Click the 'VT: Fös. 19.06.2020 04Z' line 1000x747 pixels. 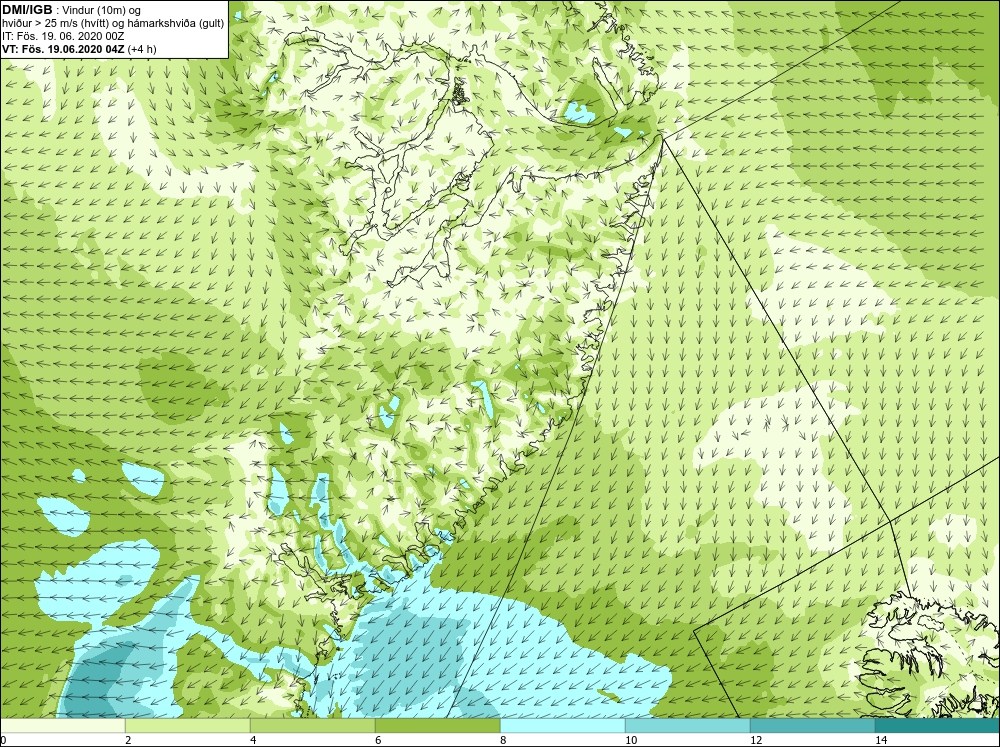(x=79, y=49)
